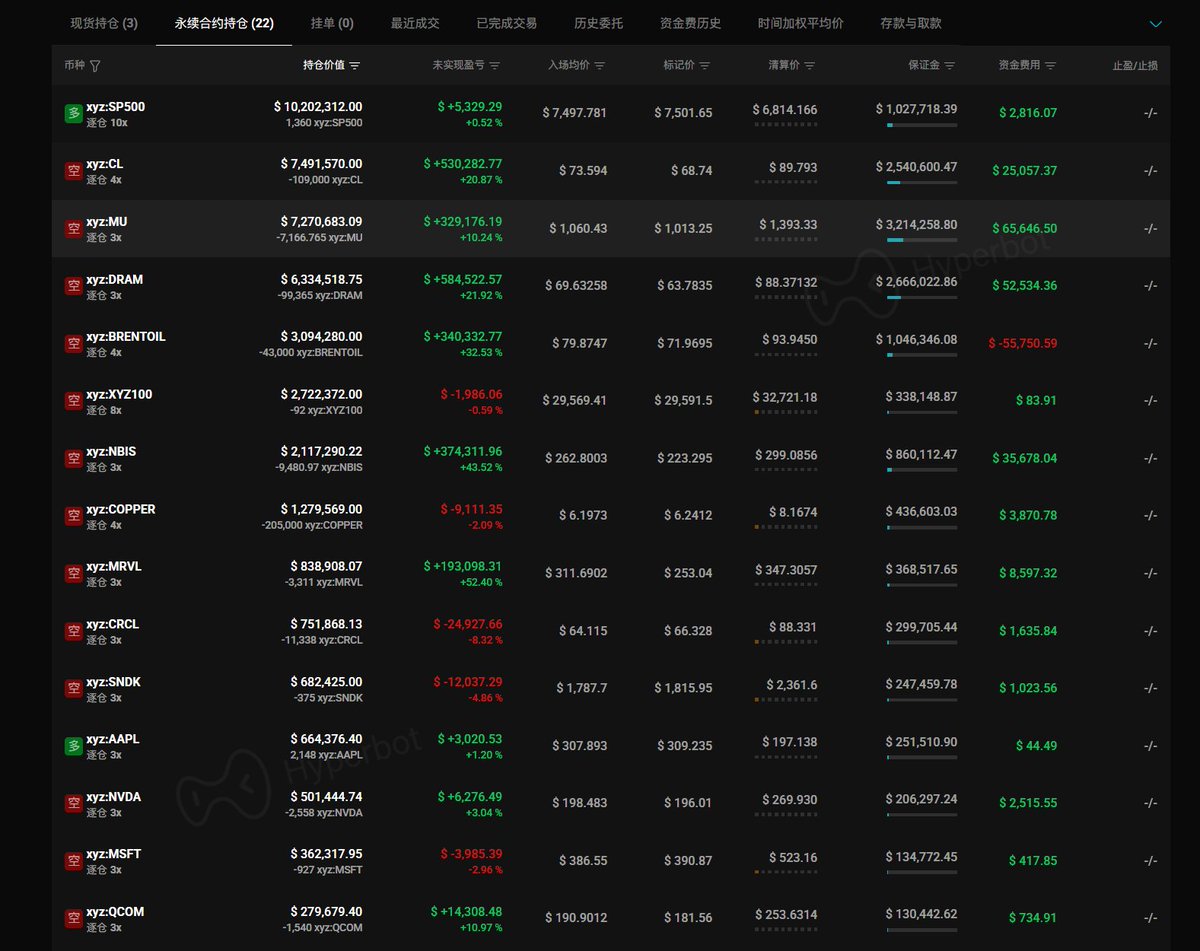This screenshot has height=951, width=1200.
Task: Click the short badge on xyz:QCOM row
Action: coord(73,919)
